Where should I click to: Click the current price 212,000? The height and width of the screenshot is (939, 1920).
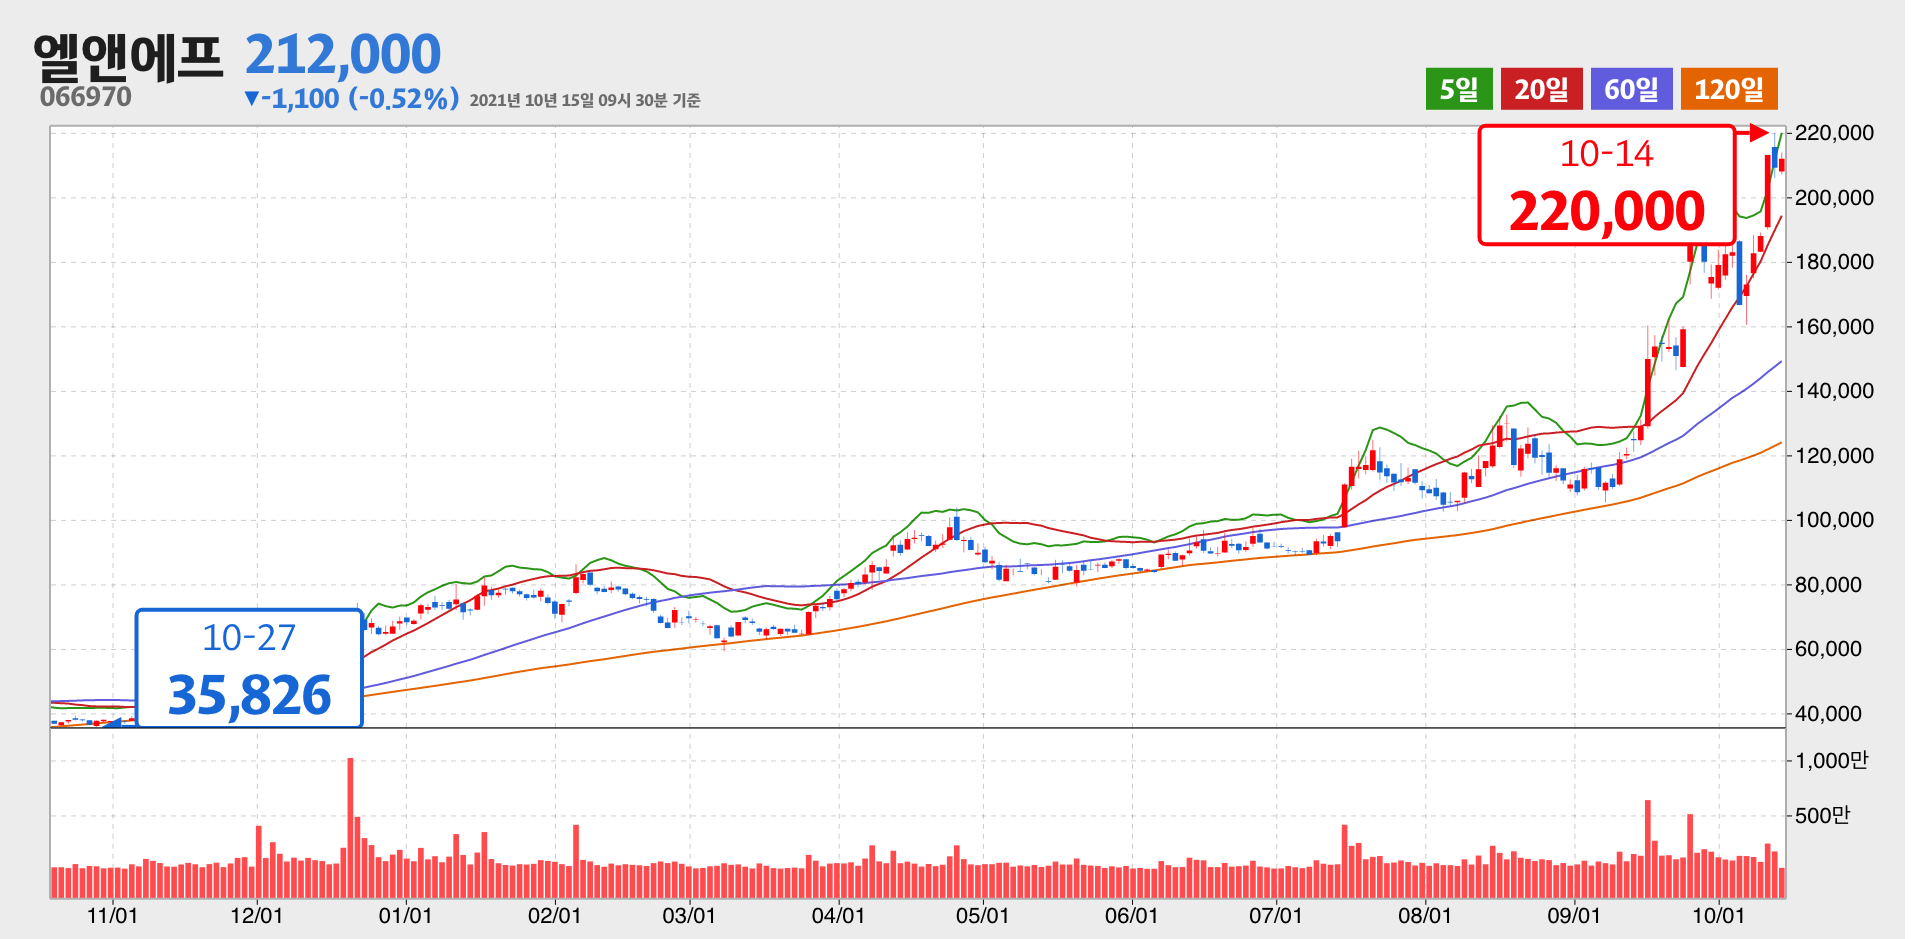tap(343, 55)
